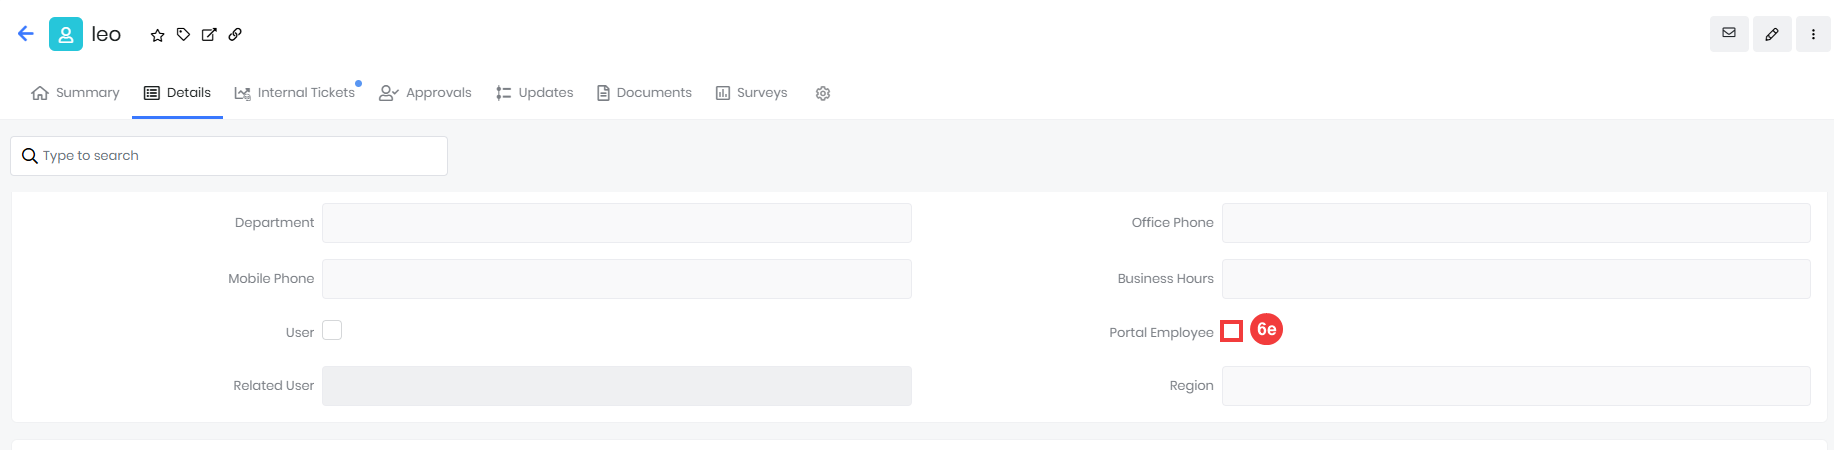Click the Type to search field
The width and height of the screenshot is (1834, 450).
[x=229, y=156]
